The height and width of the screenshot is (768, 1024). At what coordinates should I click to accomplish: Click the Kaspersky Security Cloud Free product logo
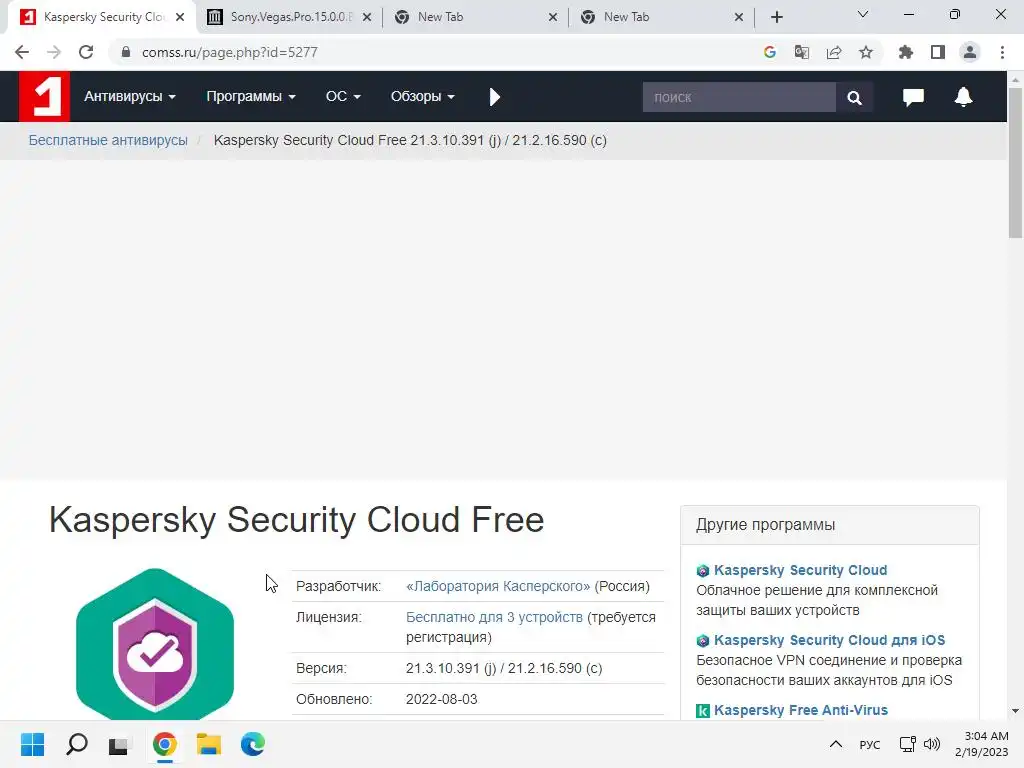155,643
